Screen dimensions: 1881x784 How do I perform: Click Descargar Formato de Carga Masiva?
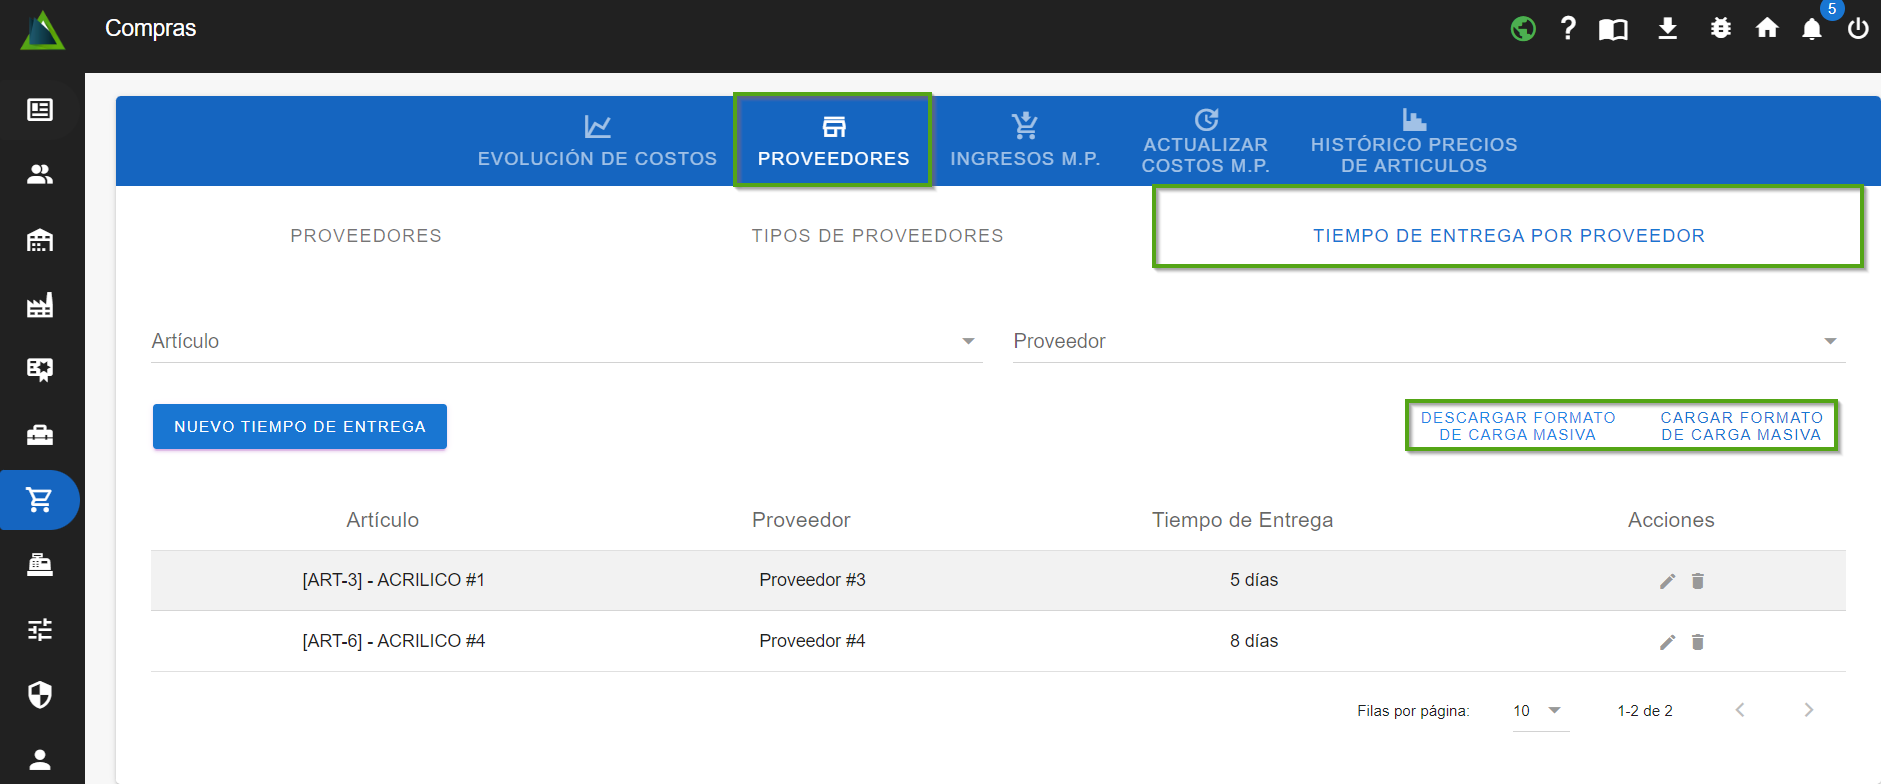coord(1517,426)
